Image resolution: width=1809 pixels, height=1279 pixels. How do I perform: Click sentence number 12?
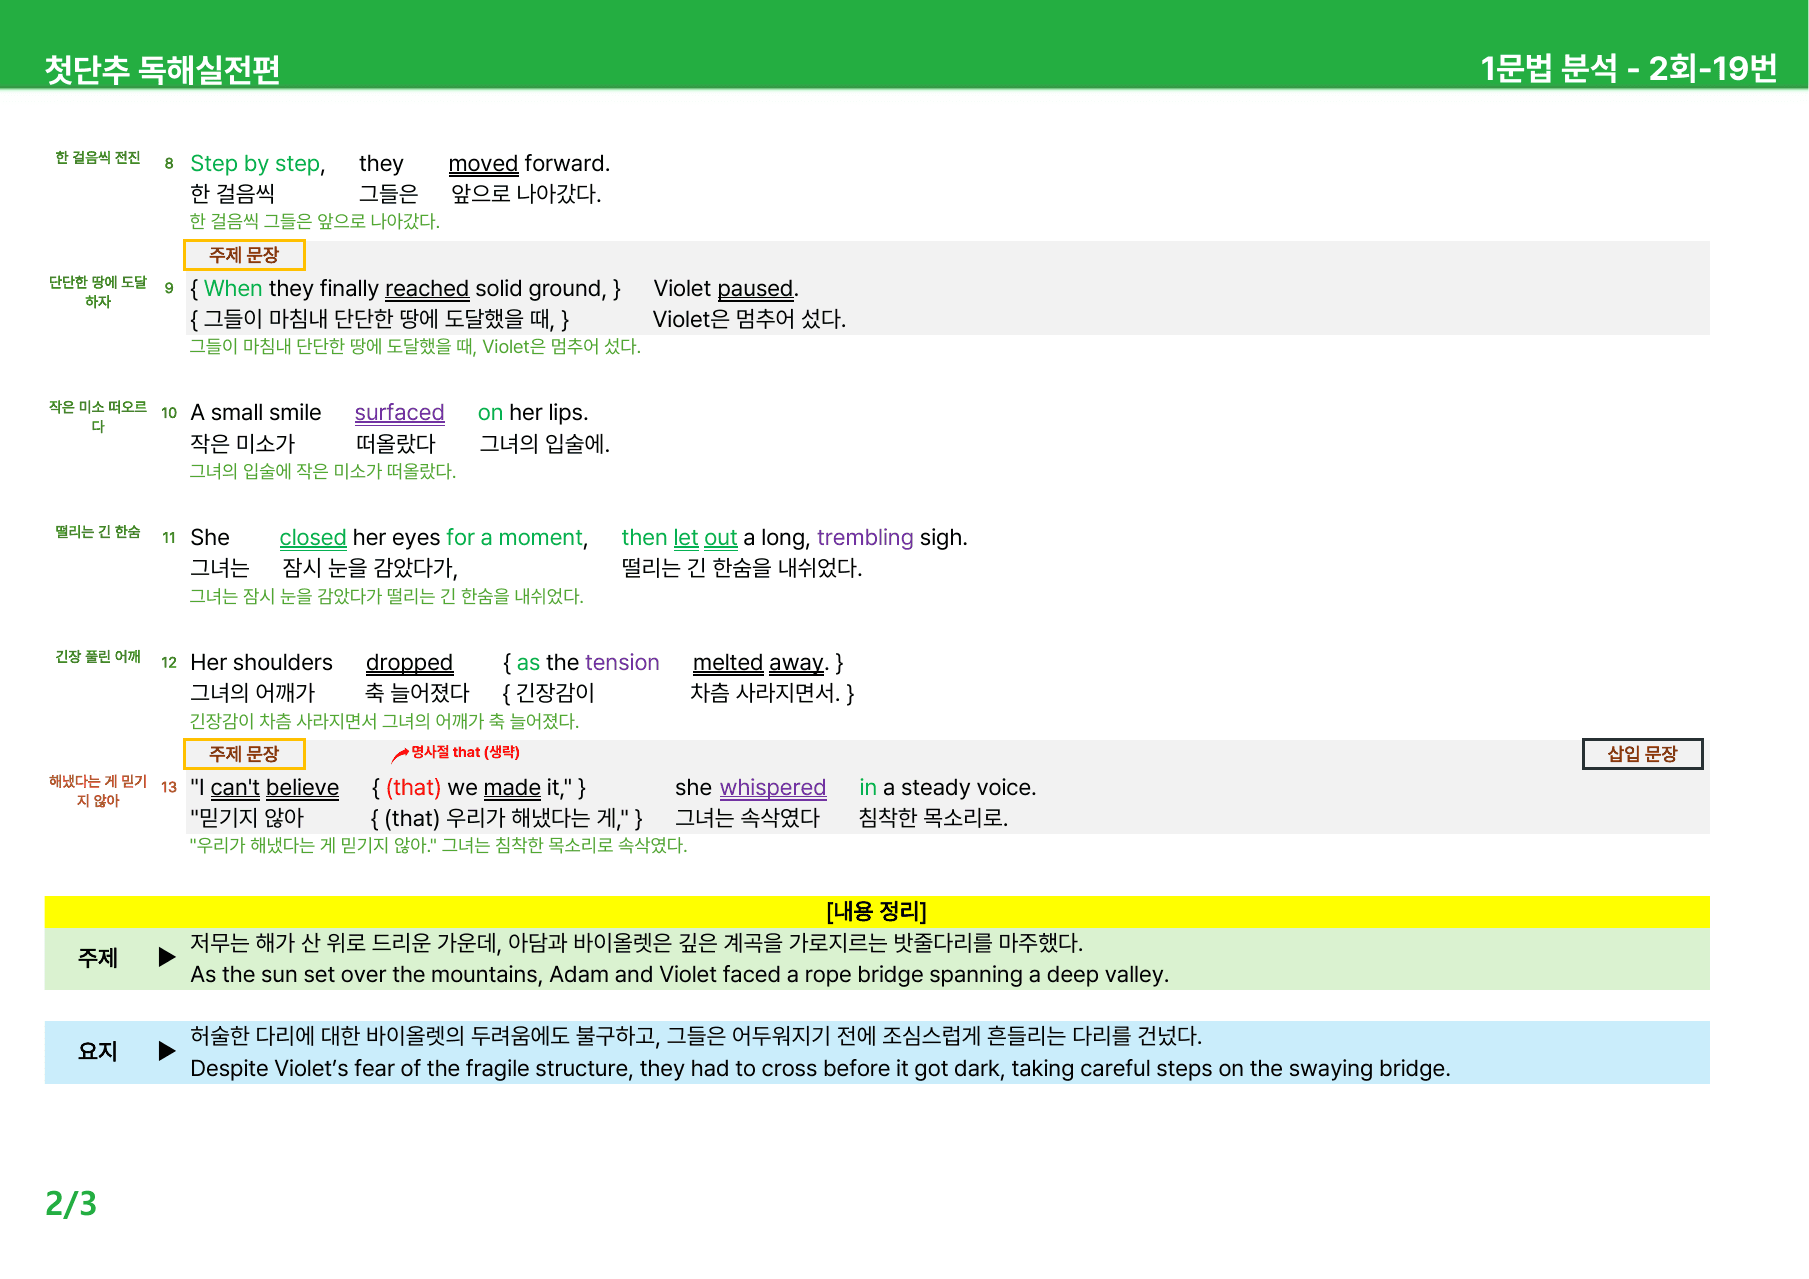pyautogui.click(x=169, y=663)
